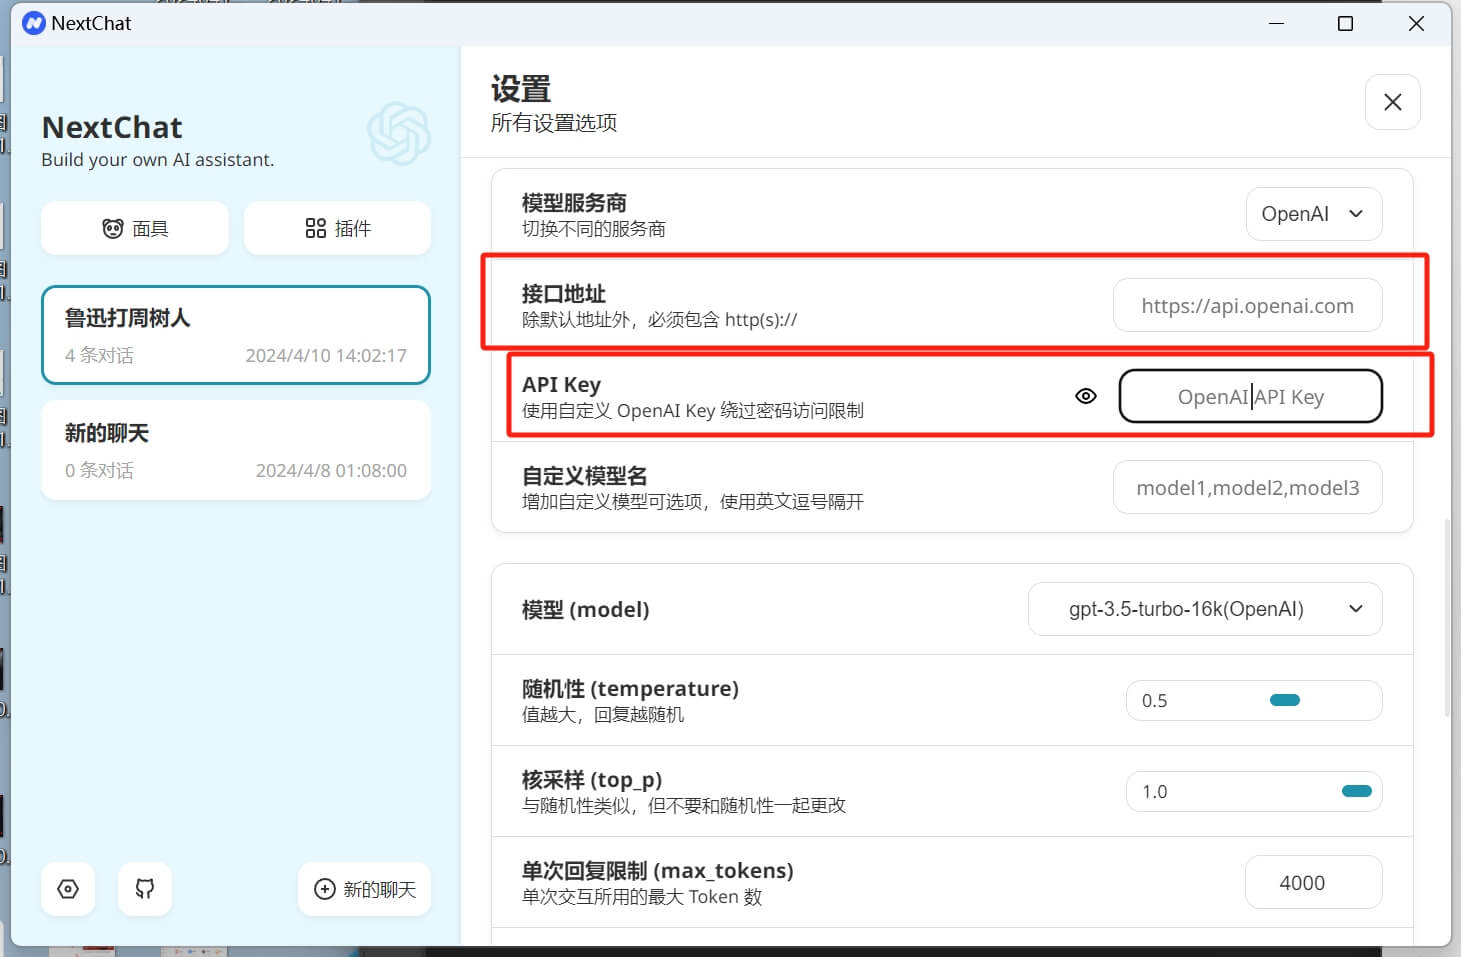Click the custom model names field
The height and width of the screenshot is (957, 1461).
point(1246,487)
